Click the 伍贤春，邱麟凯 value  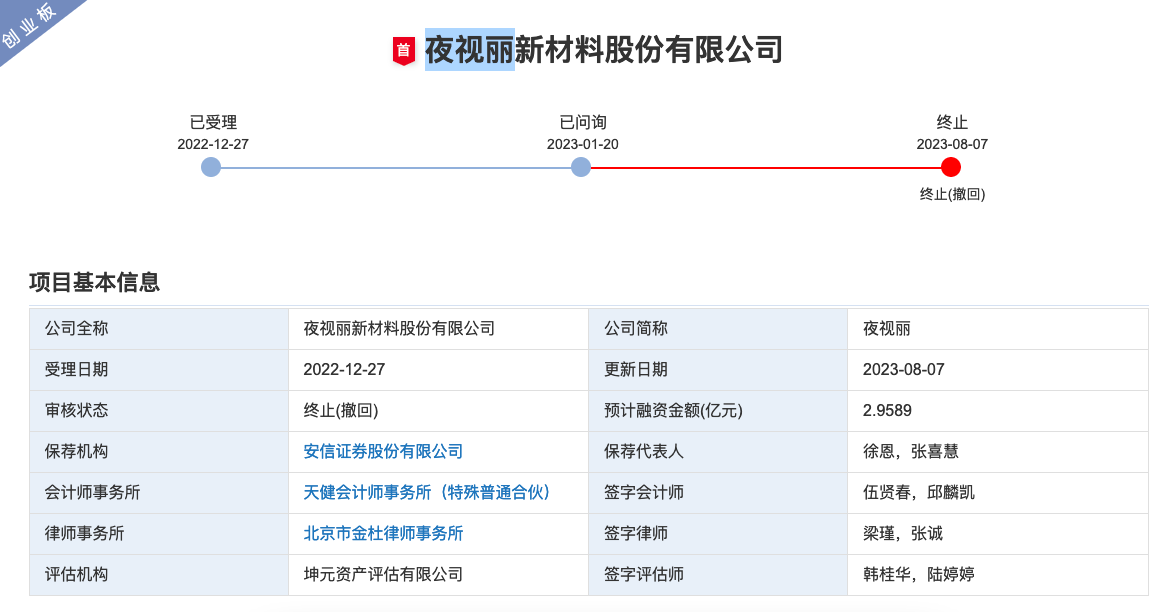tap(918, 492)
